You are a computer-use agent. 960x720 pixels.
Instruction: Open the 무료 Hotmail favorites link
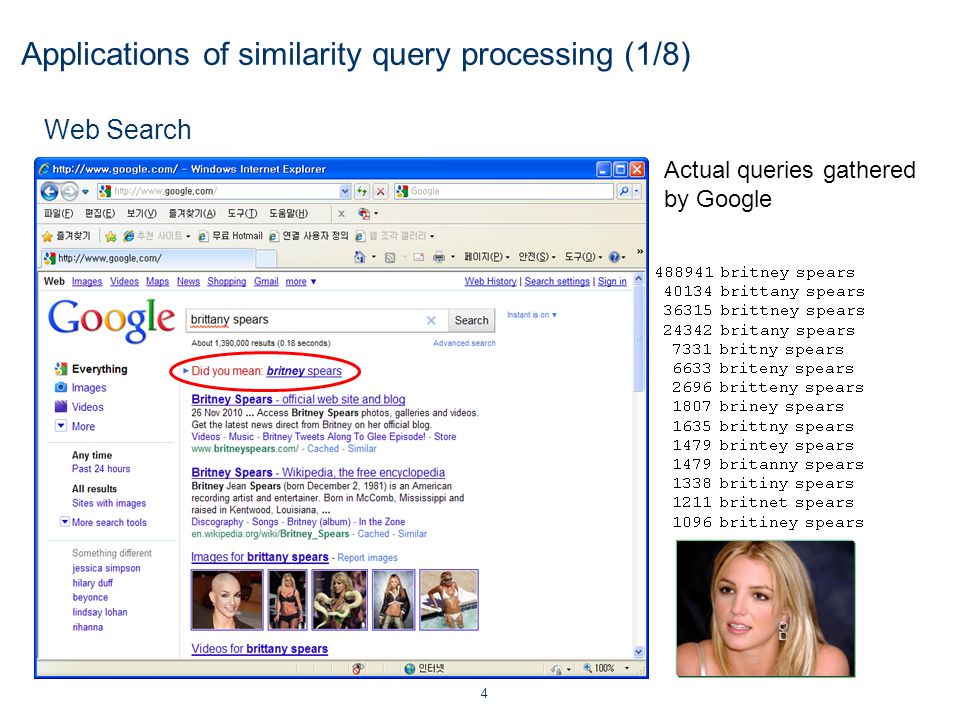pos(231,236)
